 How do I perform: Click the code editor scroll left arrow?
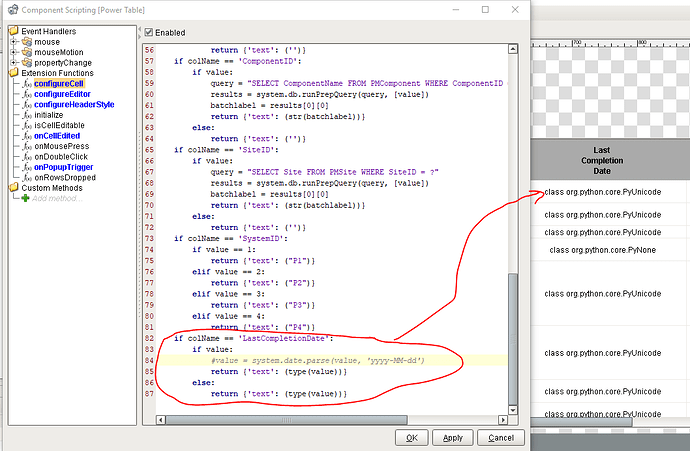[x=161, y=420]
